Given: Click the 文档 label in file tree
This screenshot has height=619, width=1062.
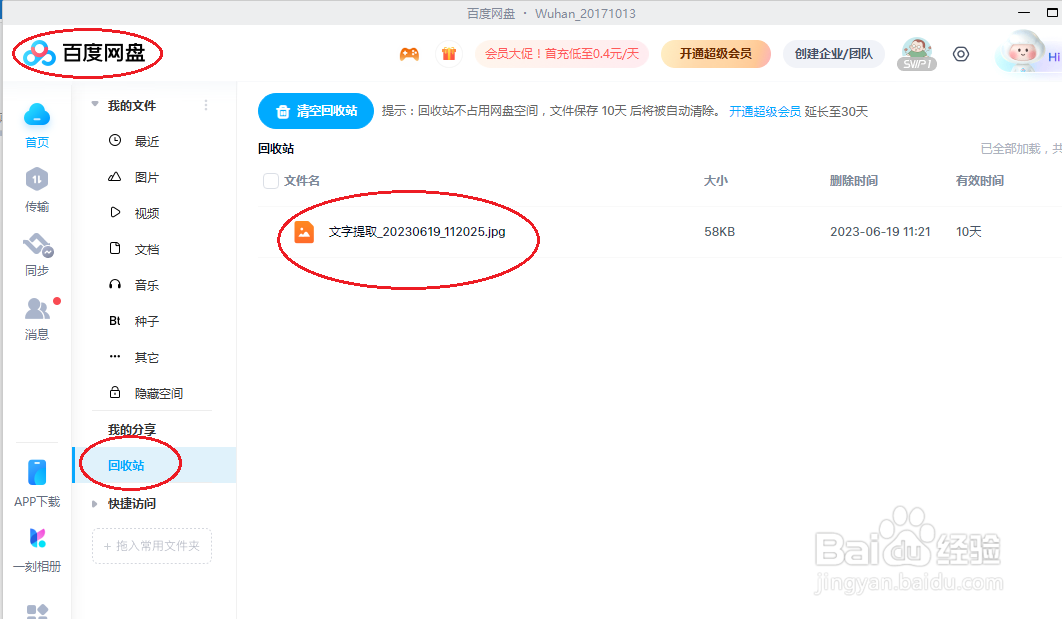Looking at the screenshot, I should click(x=147, y=249).
